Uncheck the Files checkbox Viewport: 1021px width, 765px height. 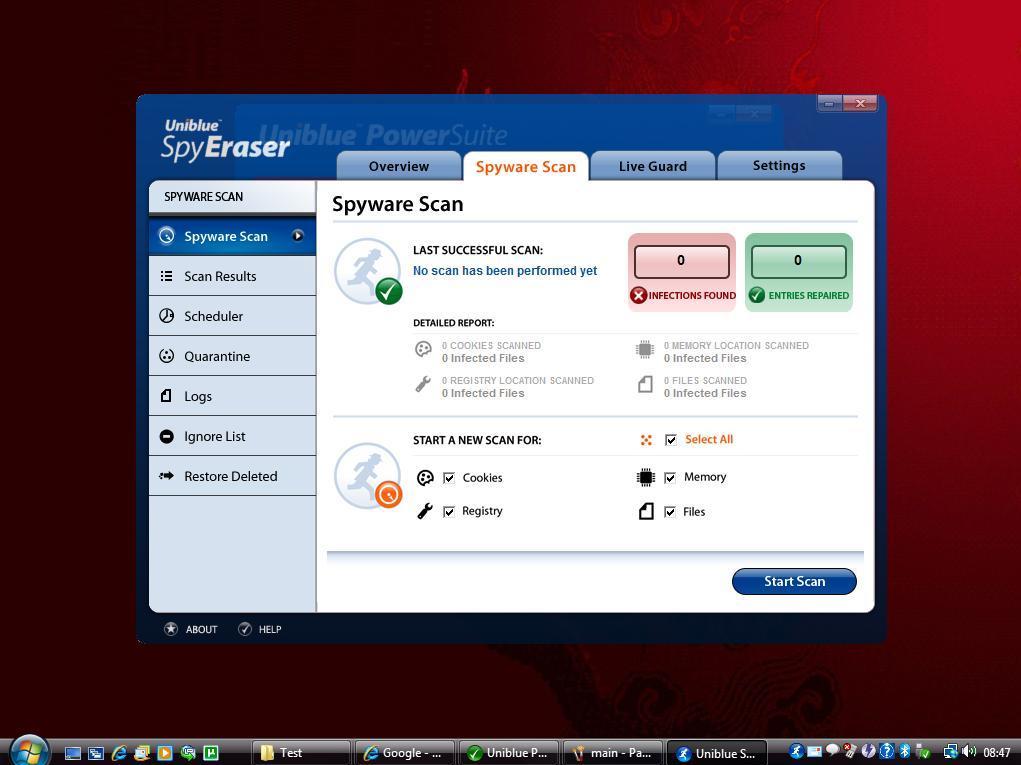coord(669,512)
